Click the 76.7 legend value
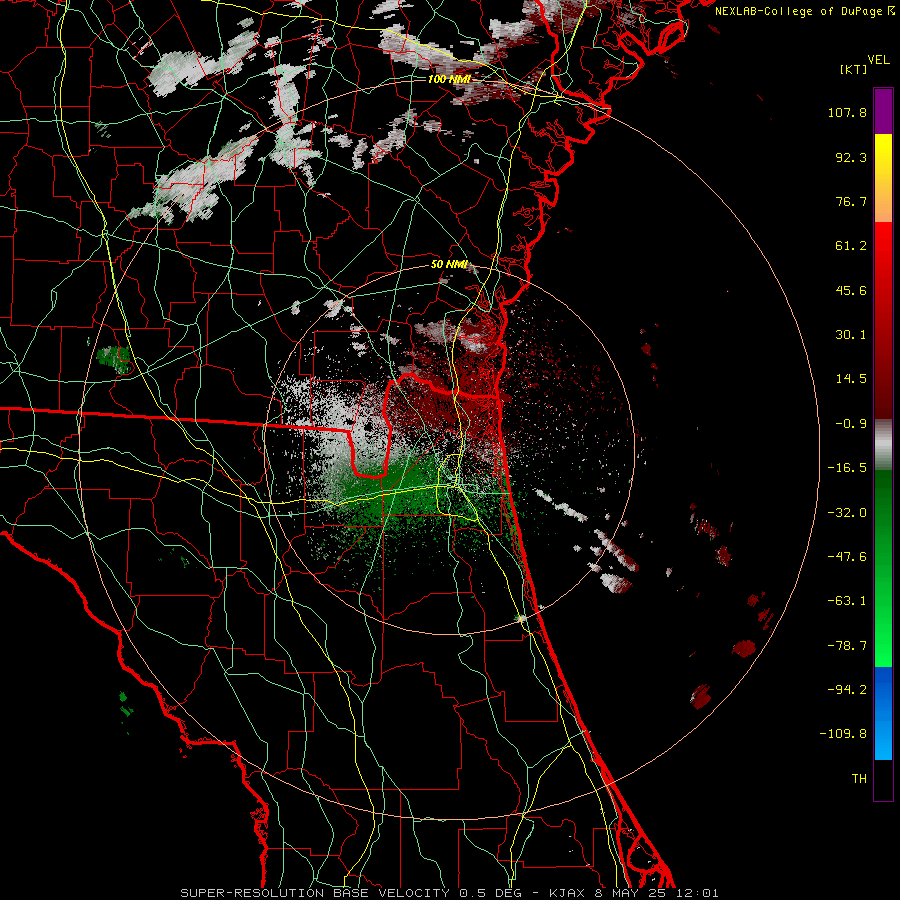900x900 pixels. pyautogui.click(x=851, y=201)
